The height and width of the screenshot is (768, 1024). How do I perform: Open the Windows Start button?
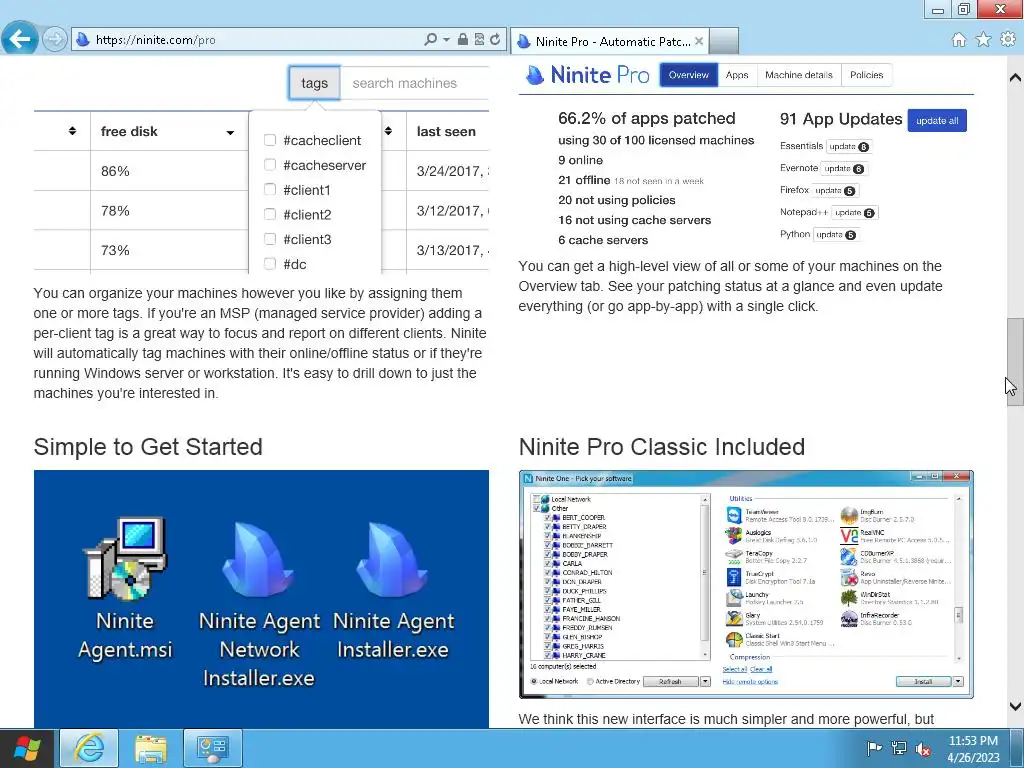click(x=27, y=748)
